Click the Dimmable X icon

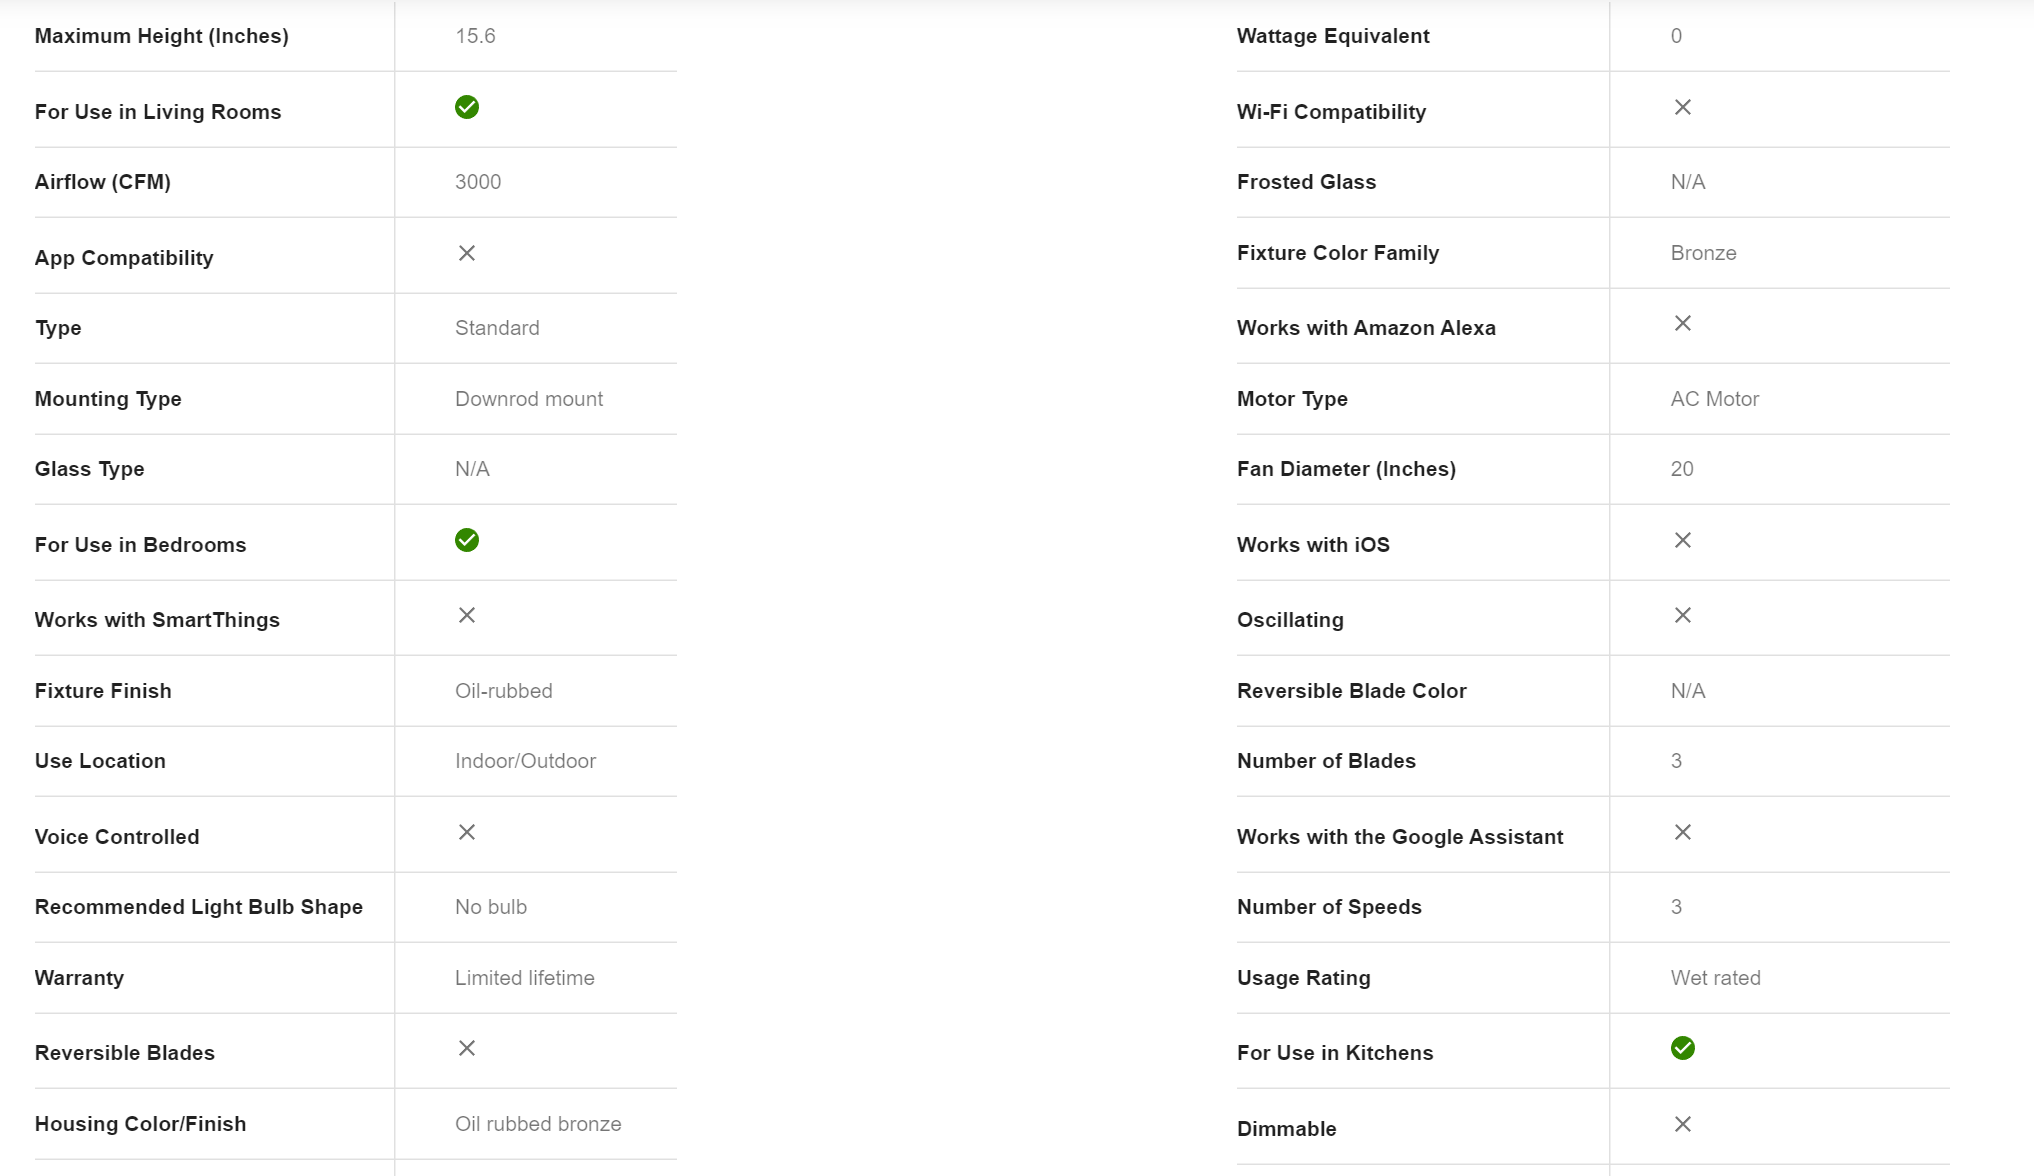pyautogui.click(x=1683, y=1124)
